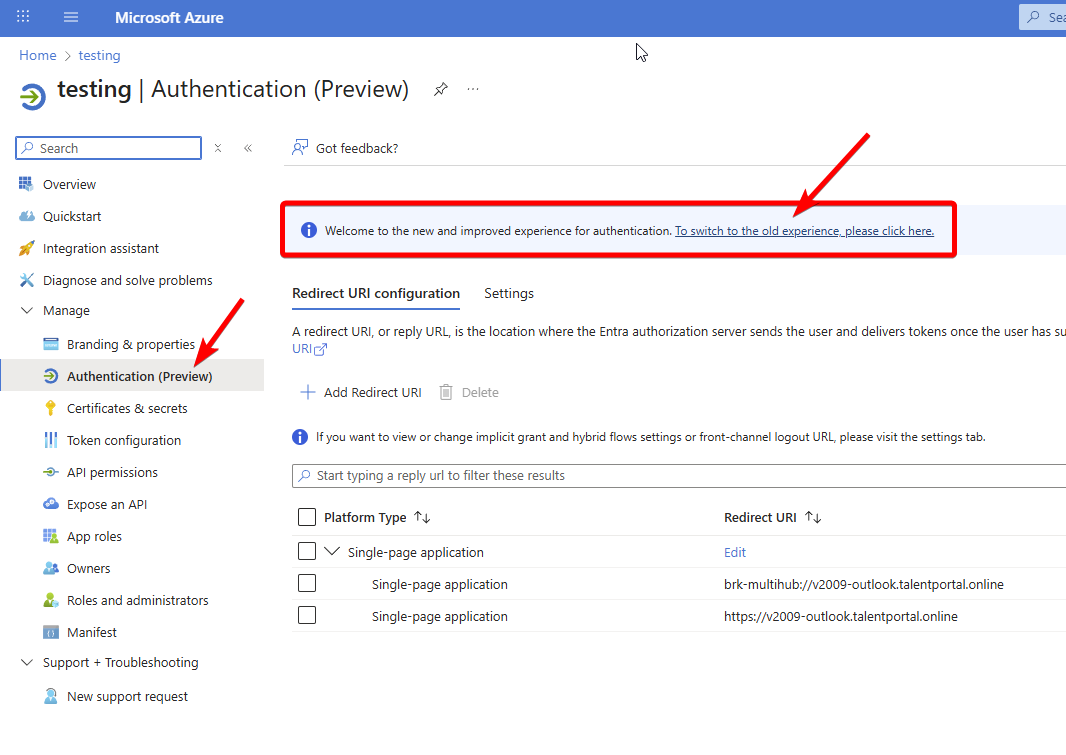
Task: Select the Redirect URI configuration tab
Action: point(376,294)
